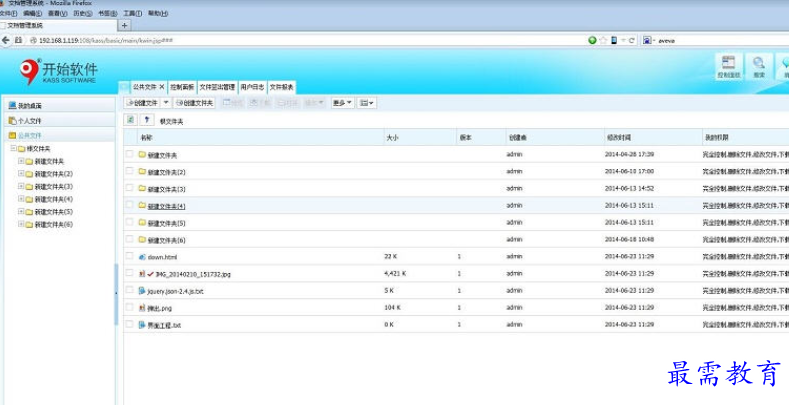
Task: Click the refresh icon above the file list
Action: (x=131, y=120)
